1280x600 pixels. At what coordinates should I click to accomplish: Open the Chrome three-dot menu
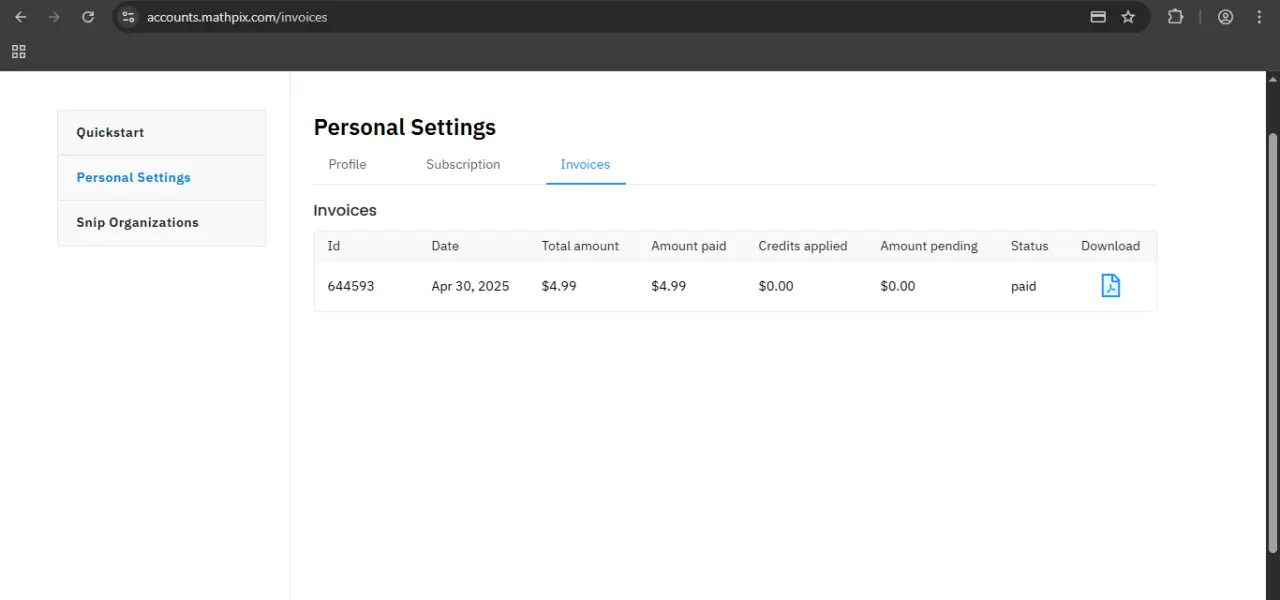[x=1259, y=17]
